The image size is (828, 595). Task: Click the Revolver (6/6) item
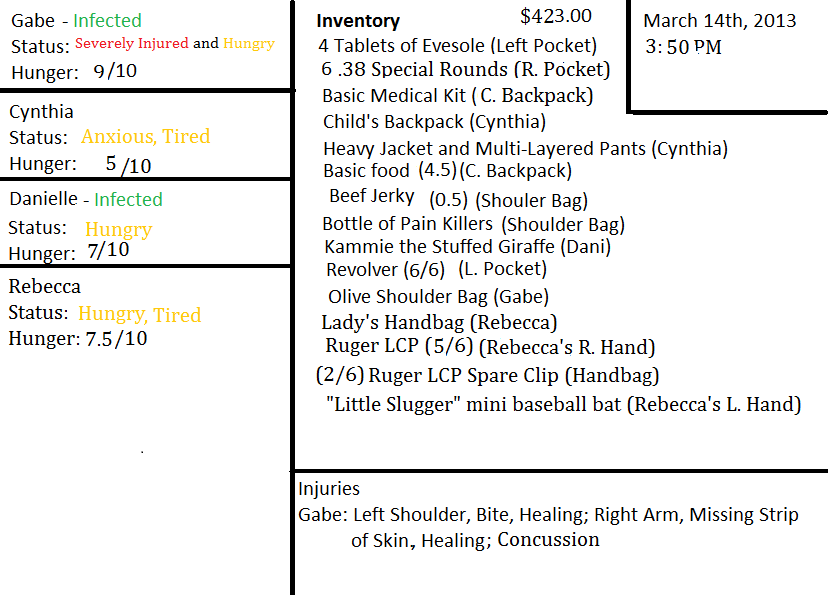coord(436,269)
